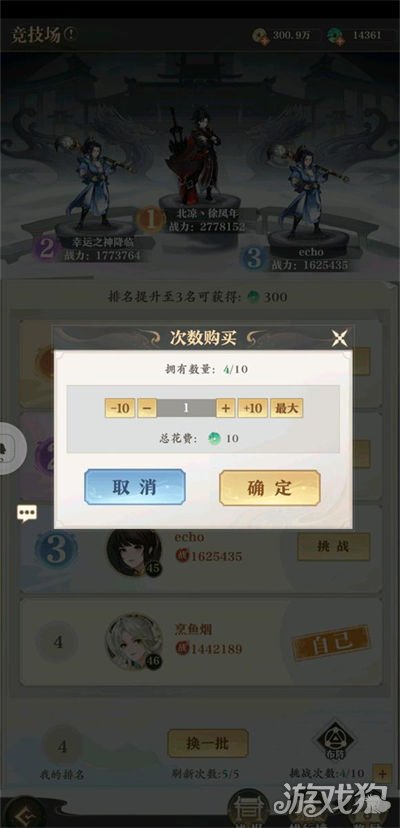Open the 布阵 formation icon
The height and width of the screenshot is (828, 400).
[x=333, y=738]
